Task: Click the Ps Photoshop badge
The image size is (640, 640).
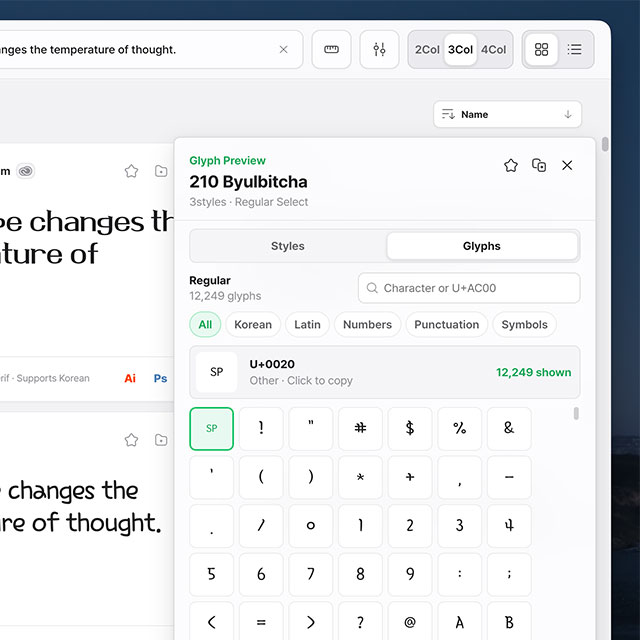Action: (160, 378)
